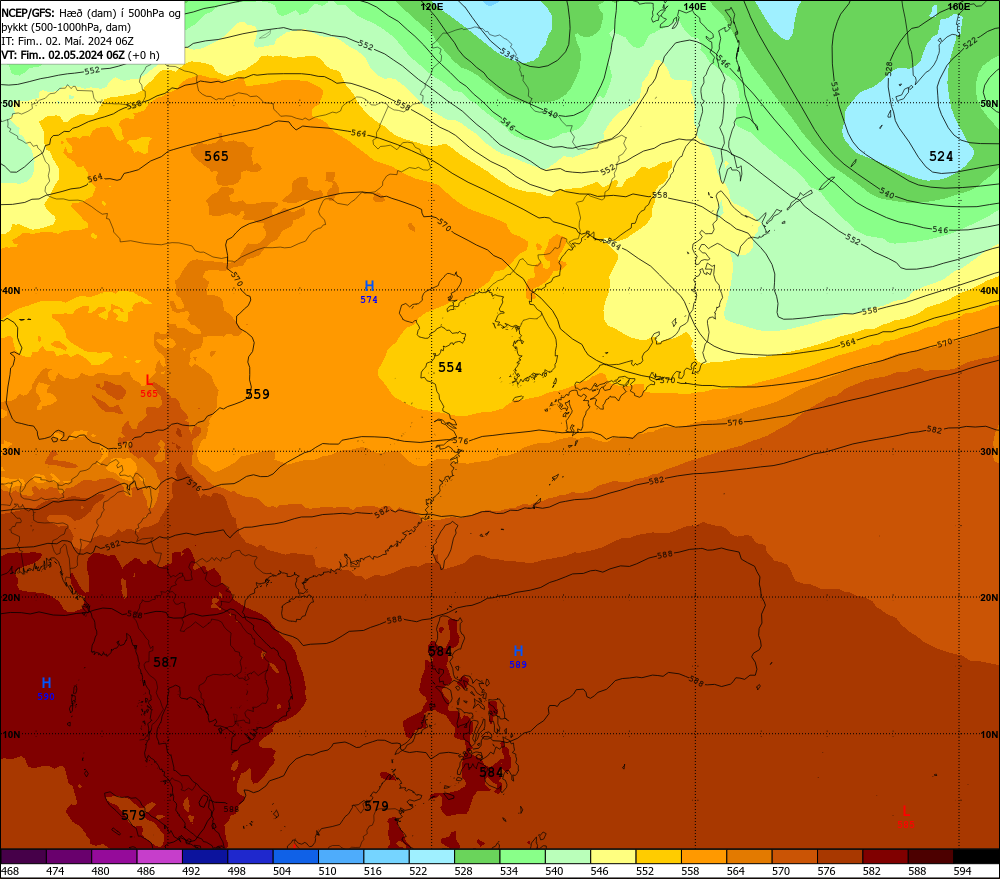Click the '559' thickness value label
The height and width of the screenshot is (879, 1000).
(x=258, y=394)
